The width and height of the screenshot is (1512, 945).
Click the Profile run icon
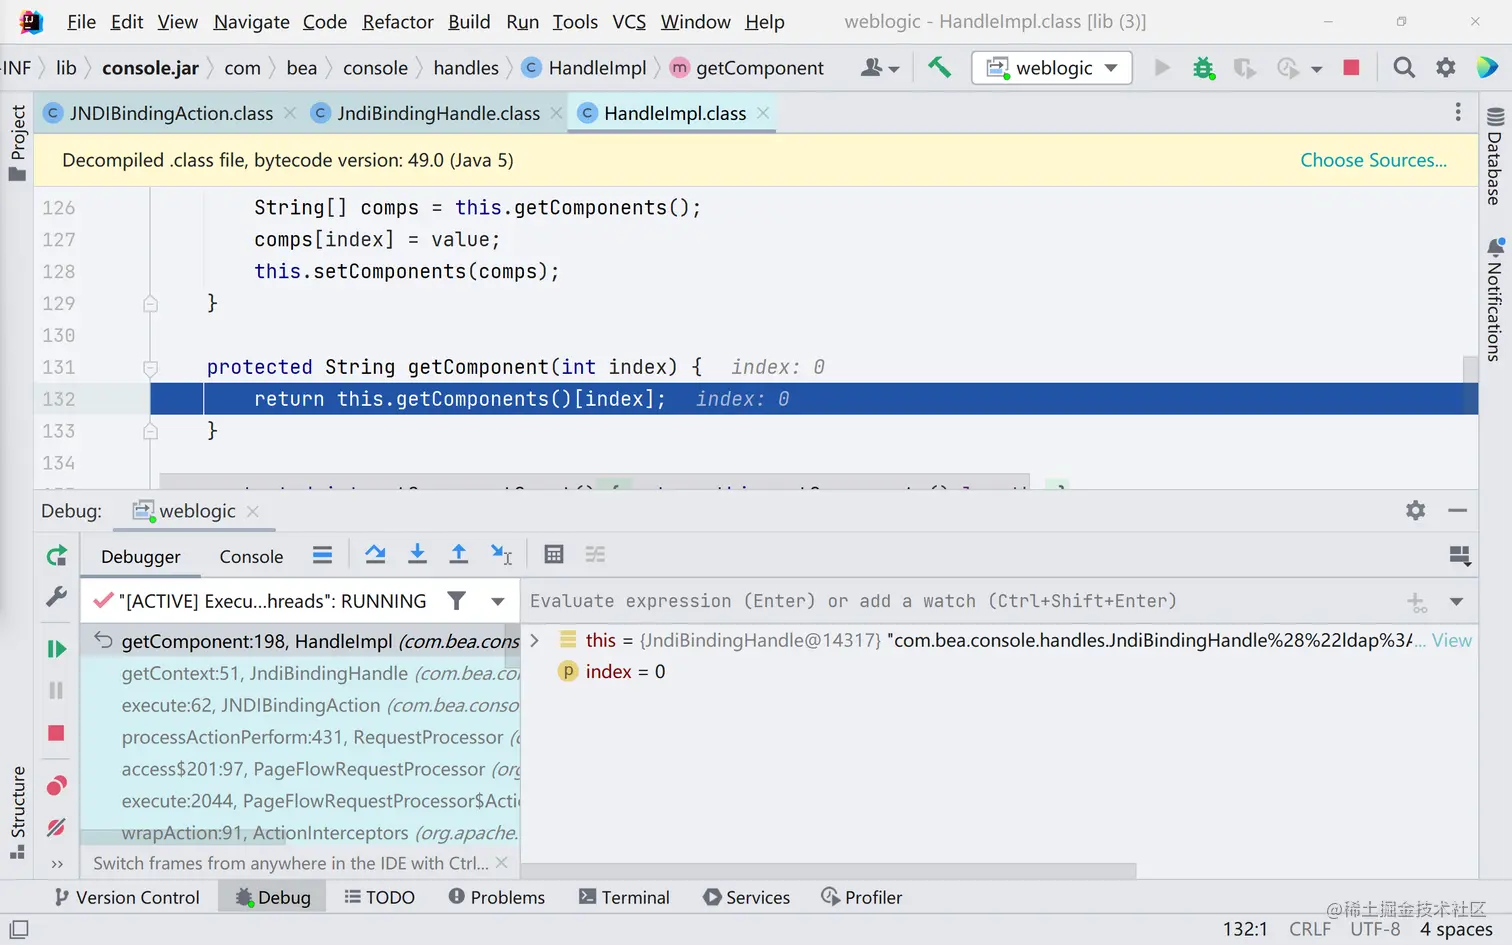(1288, 67)
